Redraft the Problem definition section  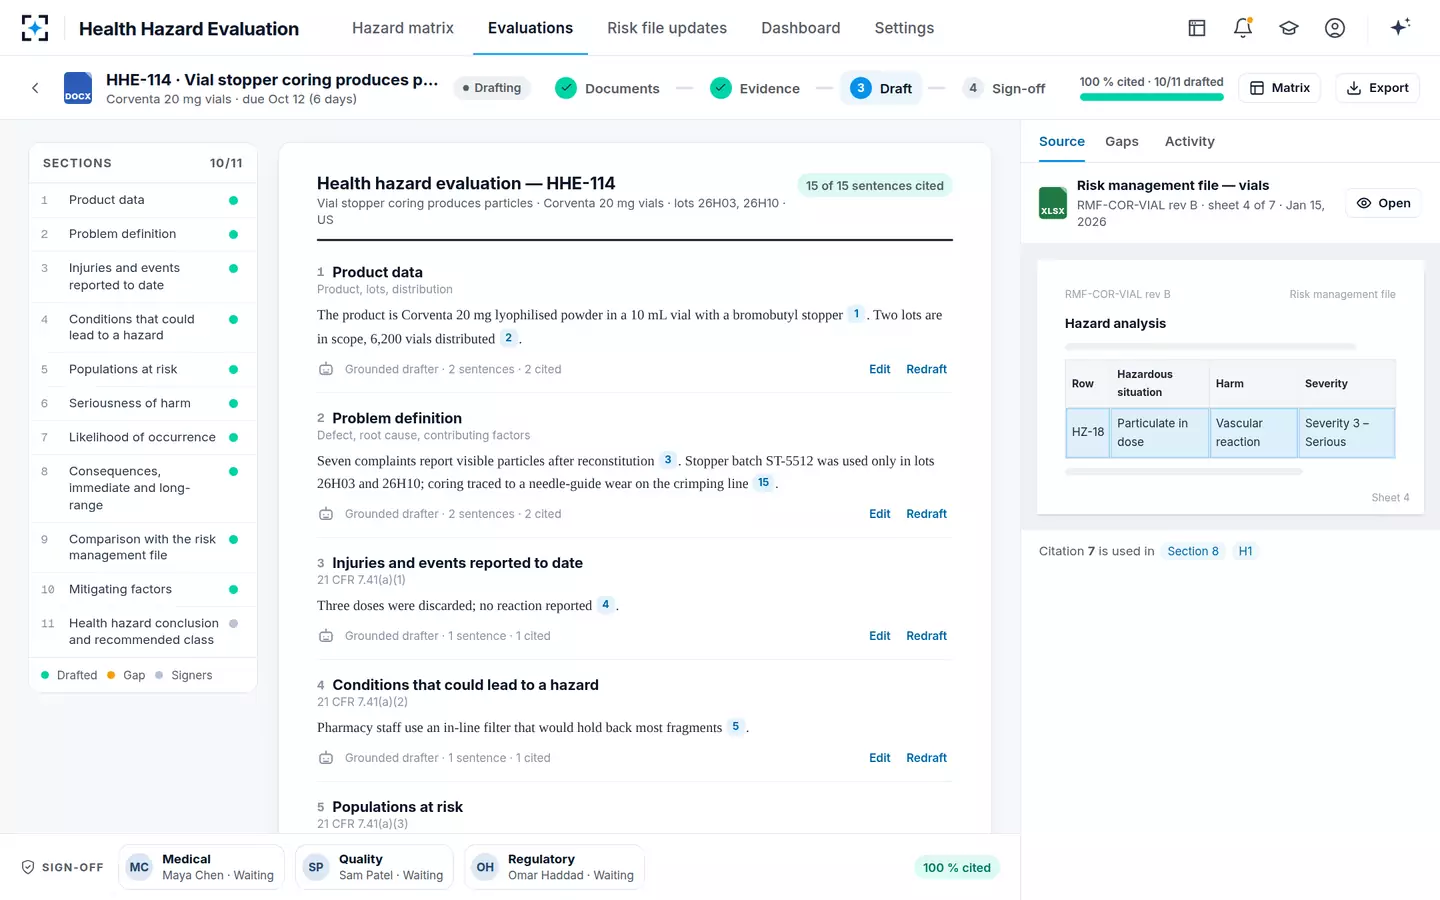(x=927, y=514)
